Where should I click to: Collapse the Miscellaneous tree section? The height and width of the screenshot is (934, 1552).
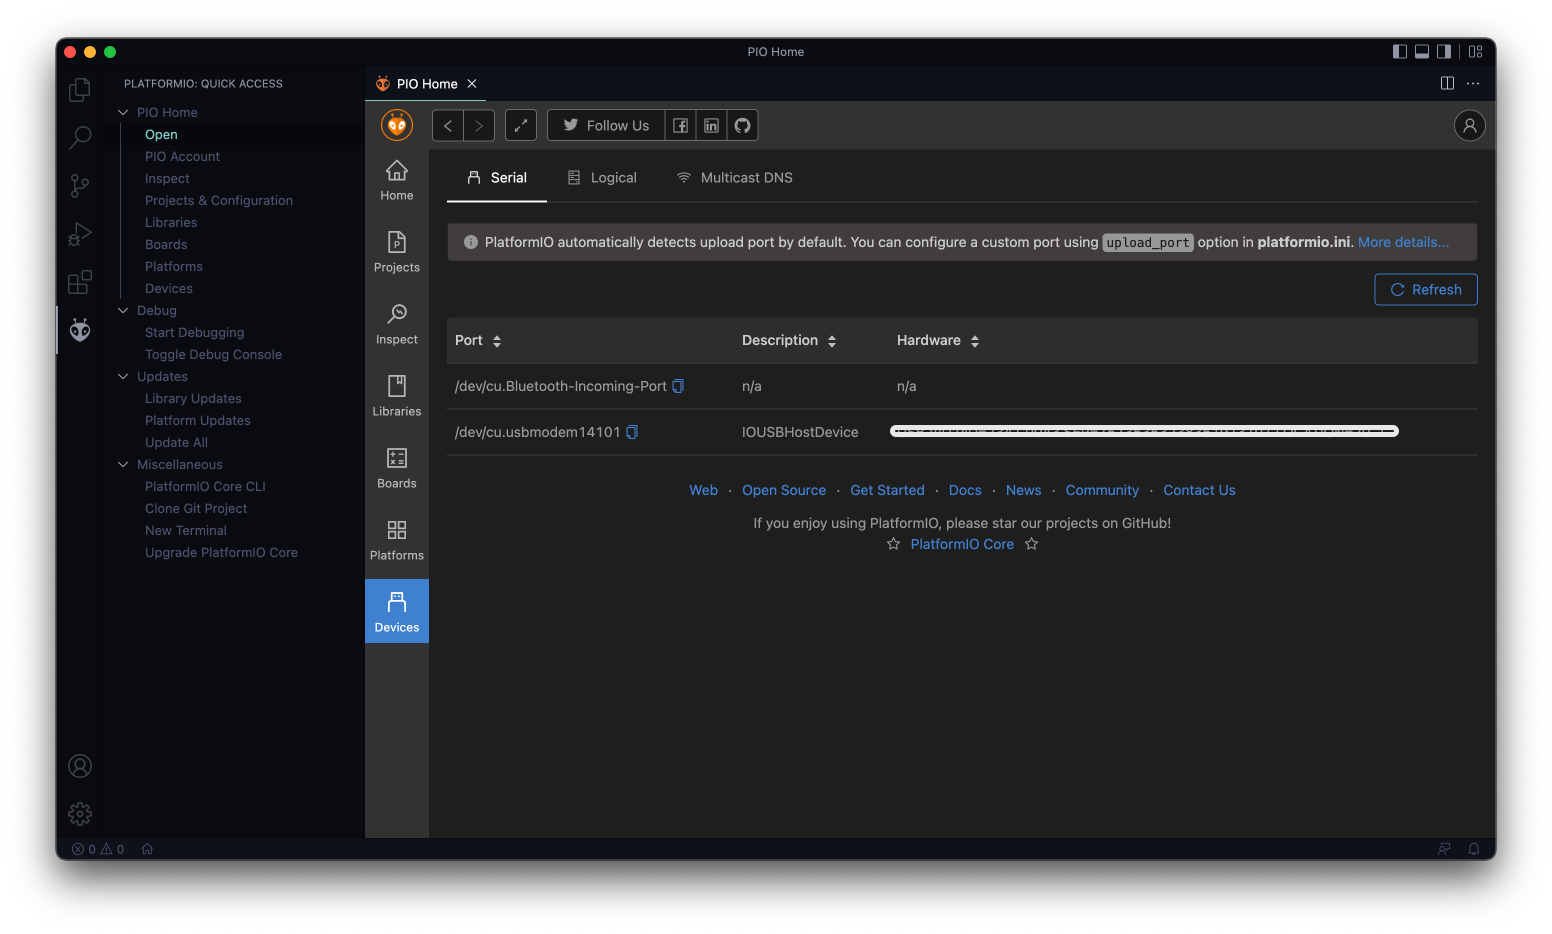(x=124, y=464)
